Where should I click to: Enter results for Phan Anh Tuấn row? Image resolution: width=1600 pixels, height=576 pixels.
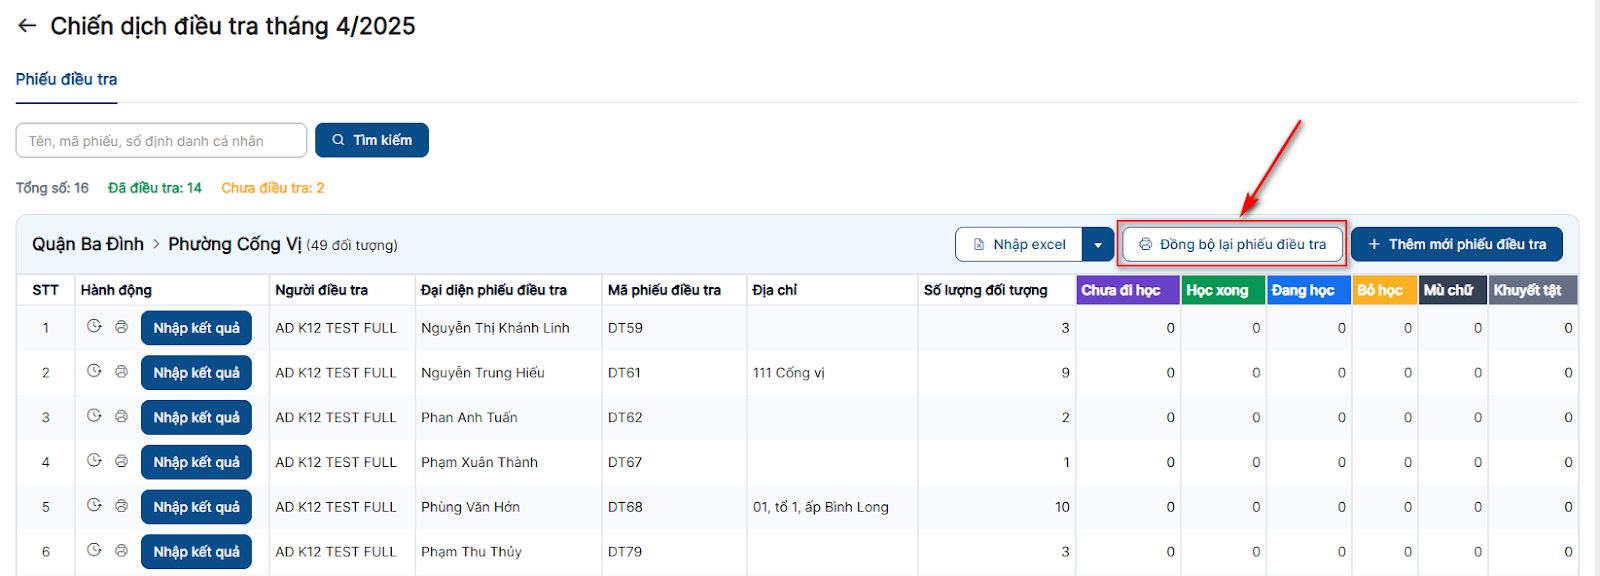[x=196, y=417]
